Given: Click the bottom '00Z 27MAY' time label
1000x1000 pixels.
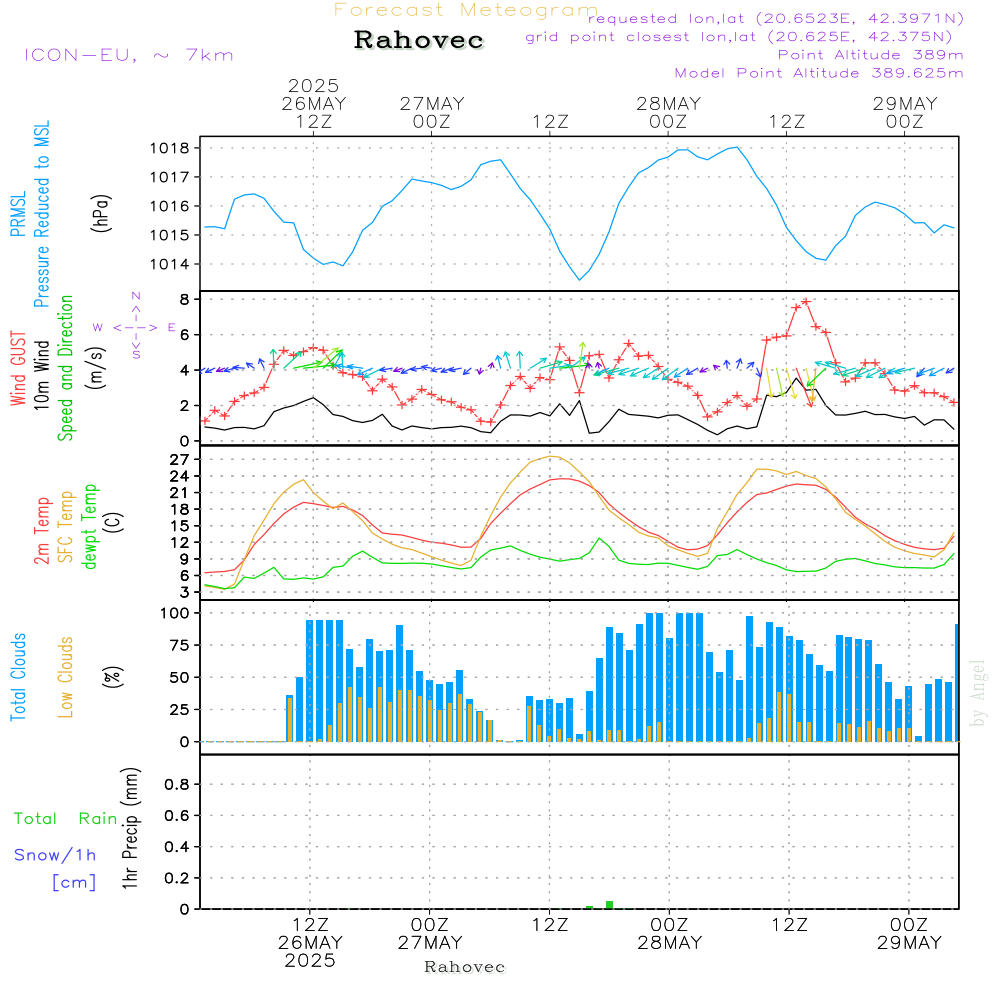Looking at the screenshot, I should (x=430, y=934).
